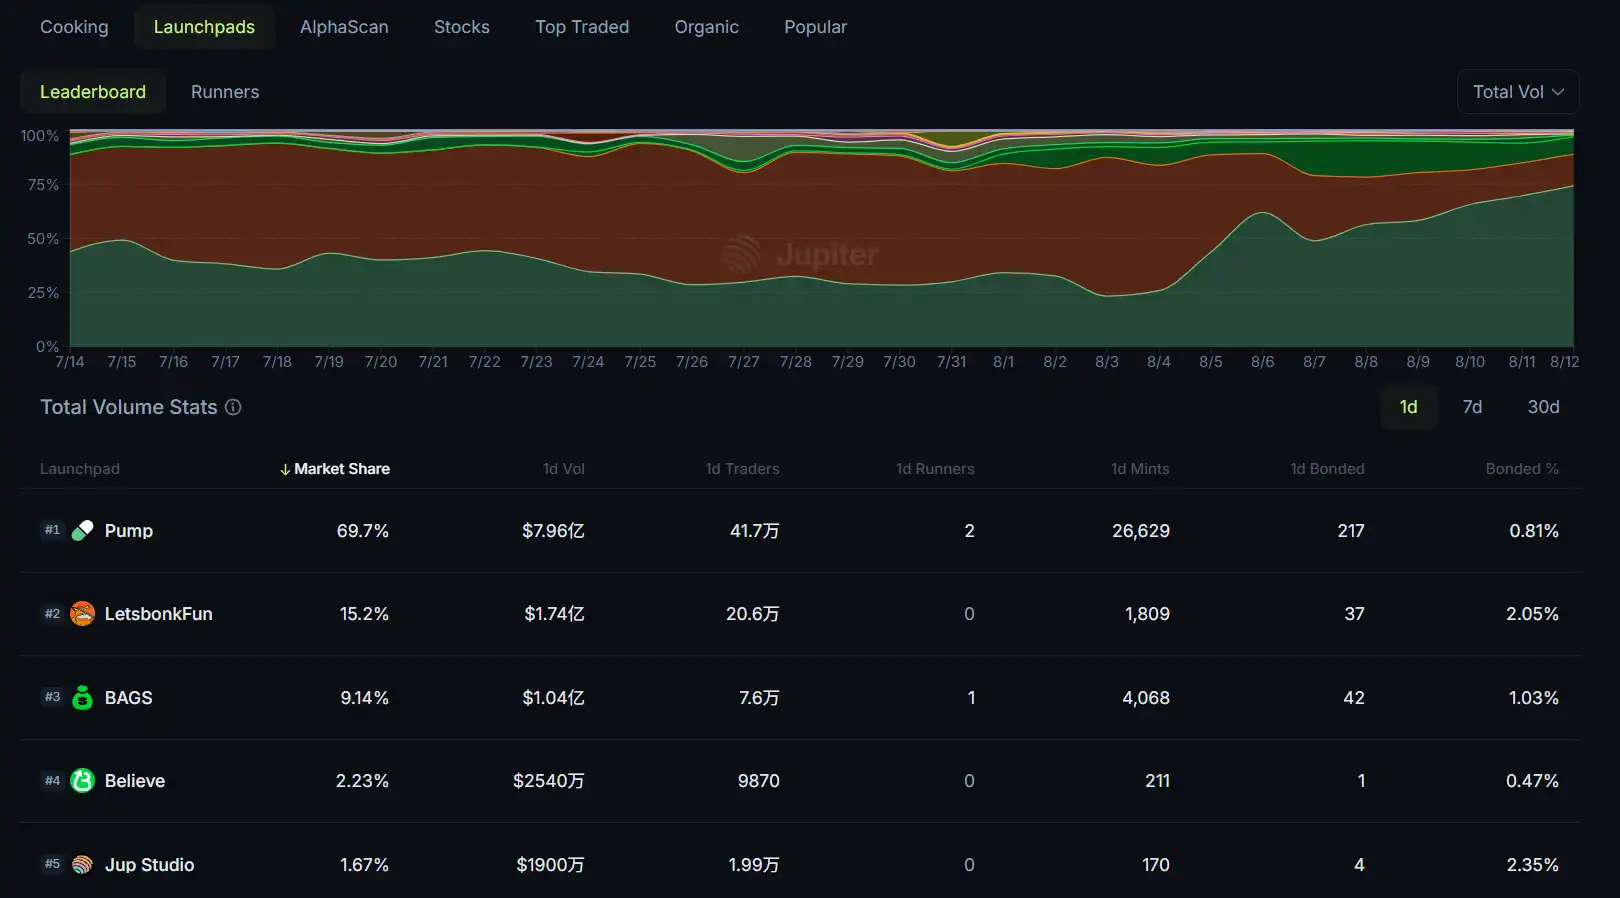1620x898 pixels.
Task: Switch to the Cooking tab
Action: (74, 27)
